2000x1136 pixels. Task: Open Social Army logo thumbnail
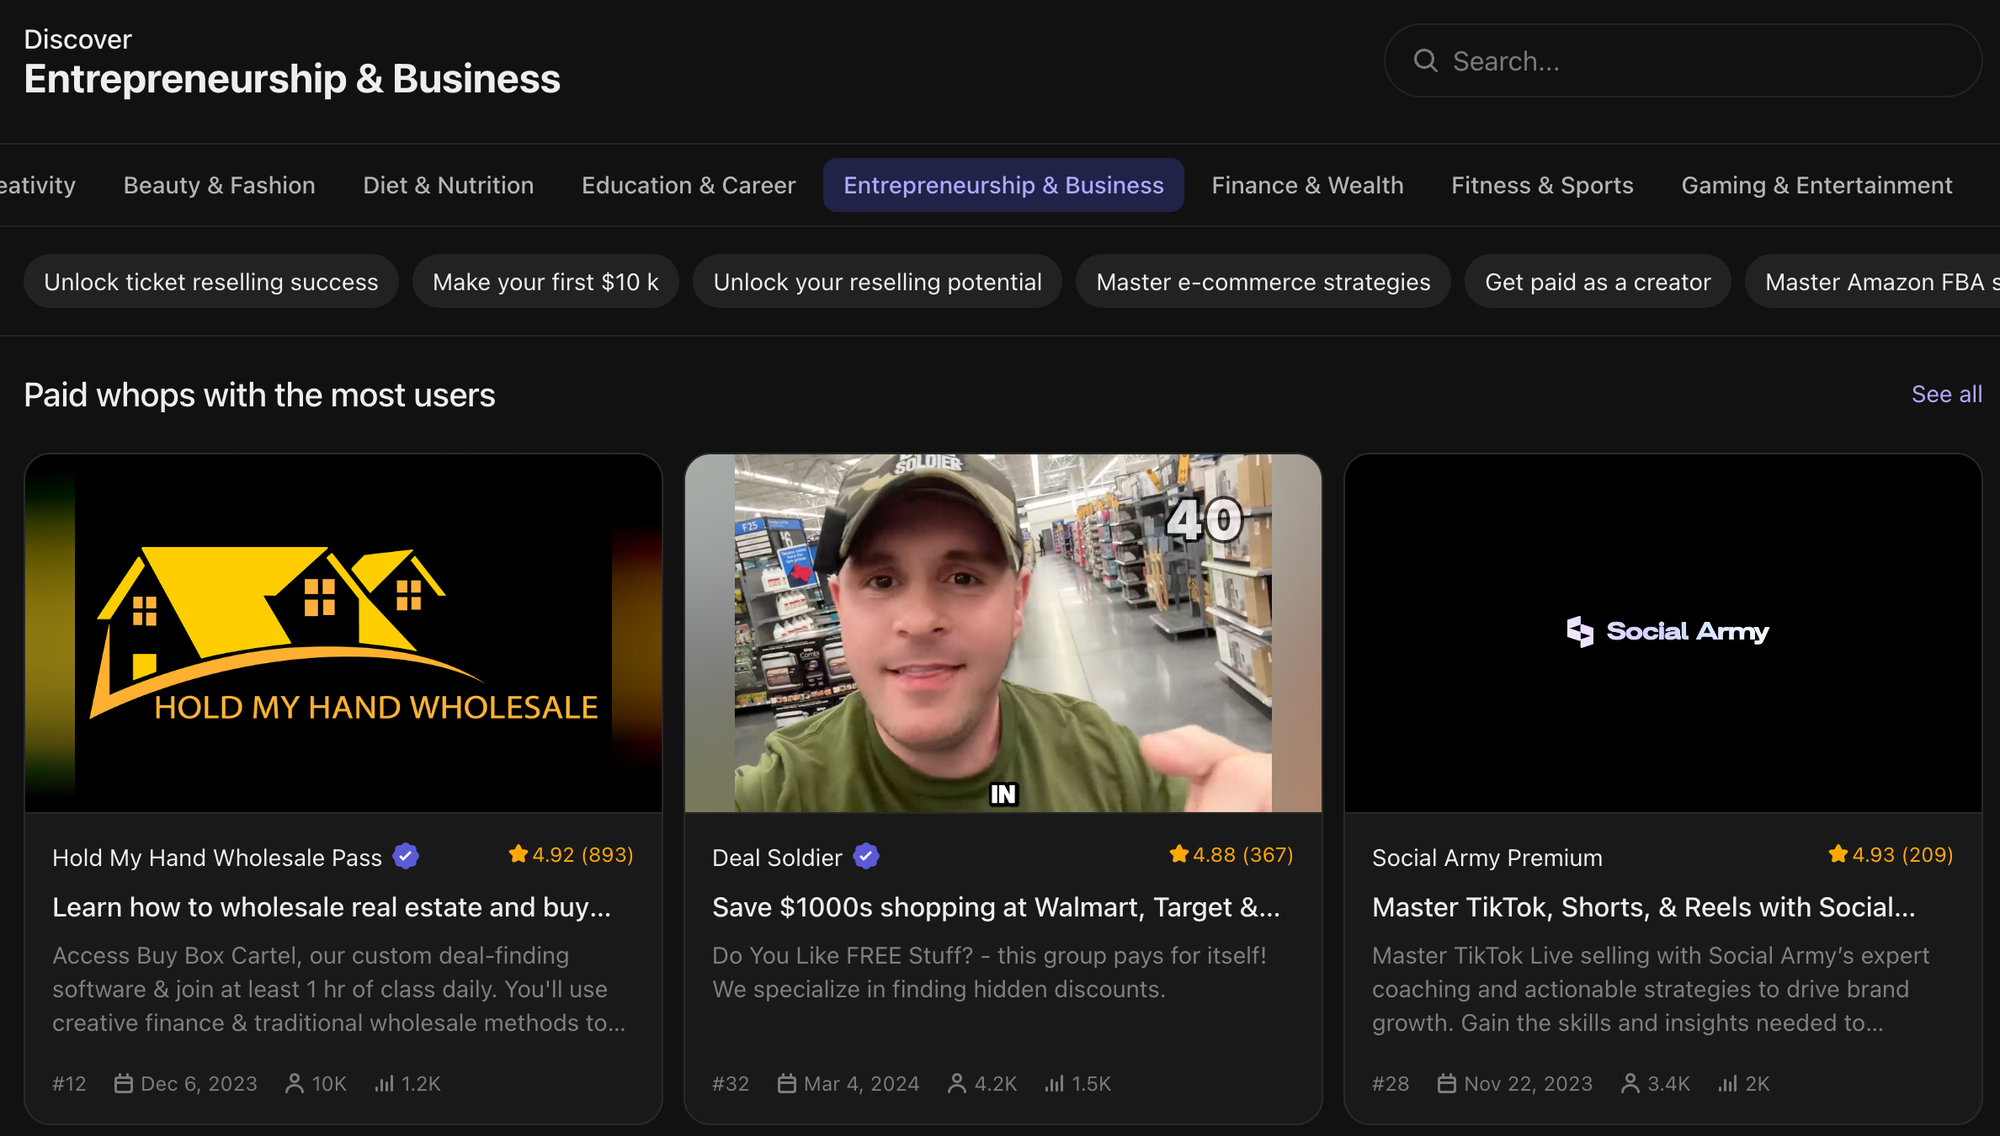click(x=1662, y=633)
